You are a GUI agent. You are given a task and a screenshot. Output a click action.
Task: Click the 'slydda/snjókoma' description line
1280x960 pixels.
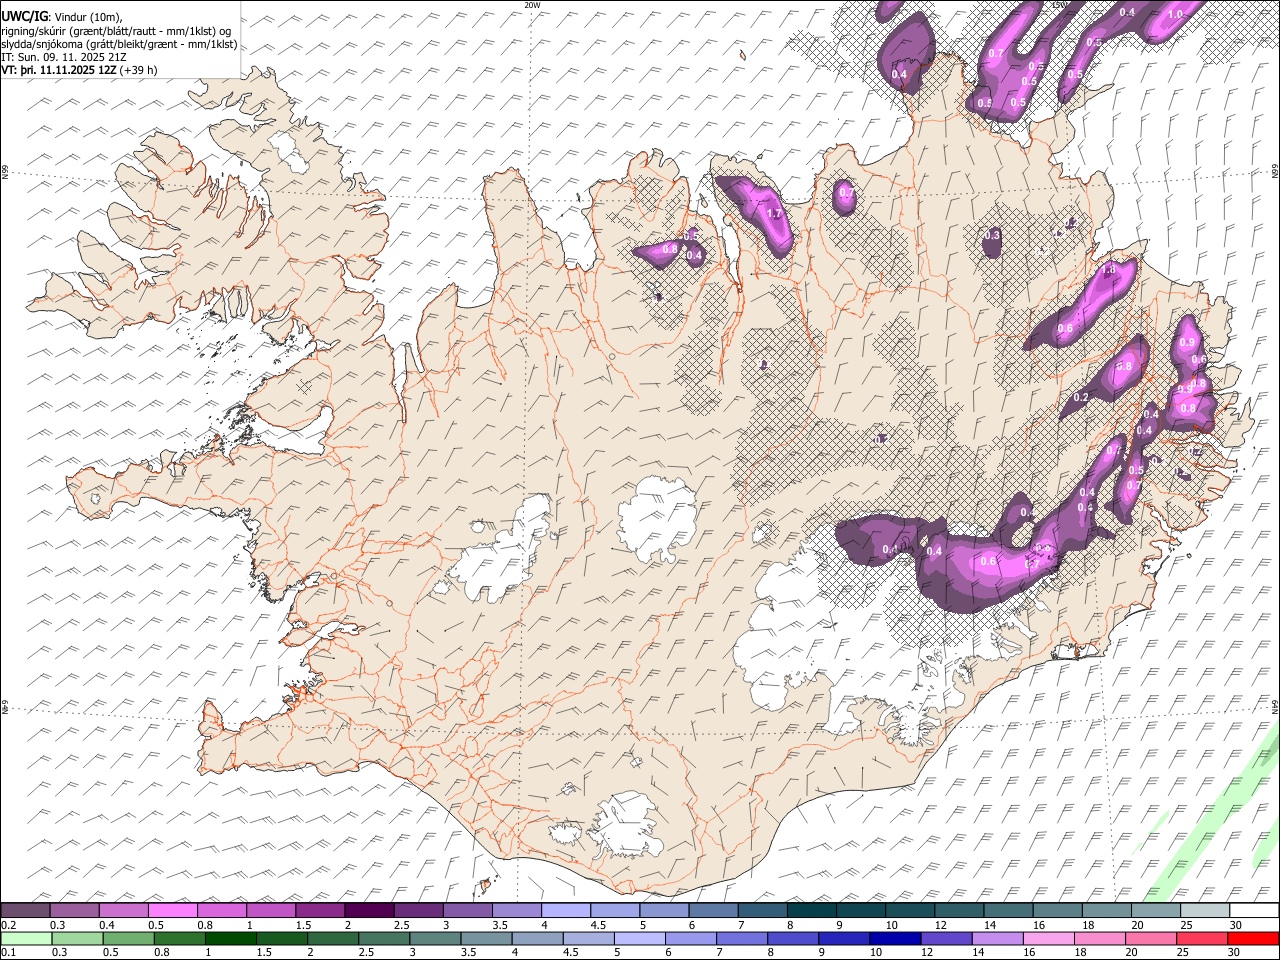119,44
